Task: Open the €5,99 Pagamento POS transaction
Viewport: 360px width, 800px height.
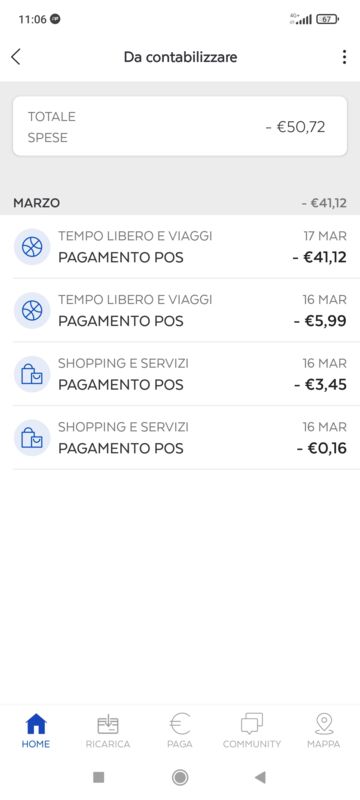Action: coord(180,310)
